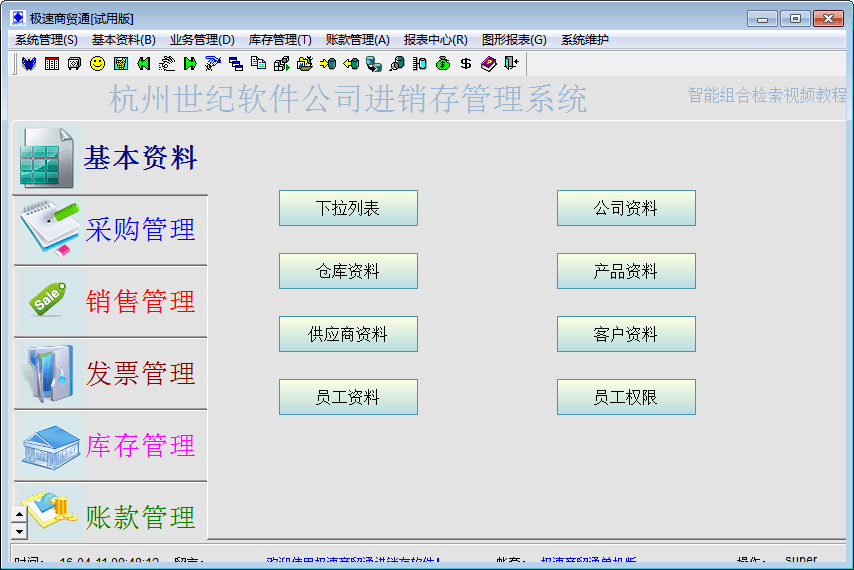Viewport: 854px width, 570px height.
Task: Click the 供应商资料 button
Action: click(x=348, y=334)
